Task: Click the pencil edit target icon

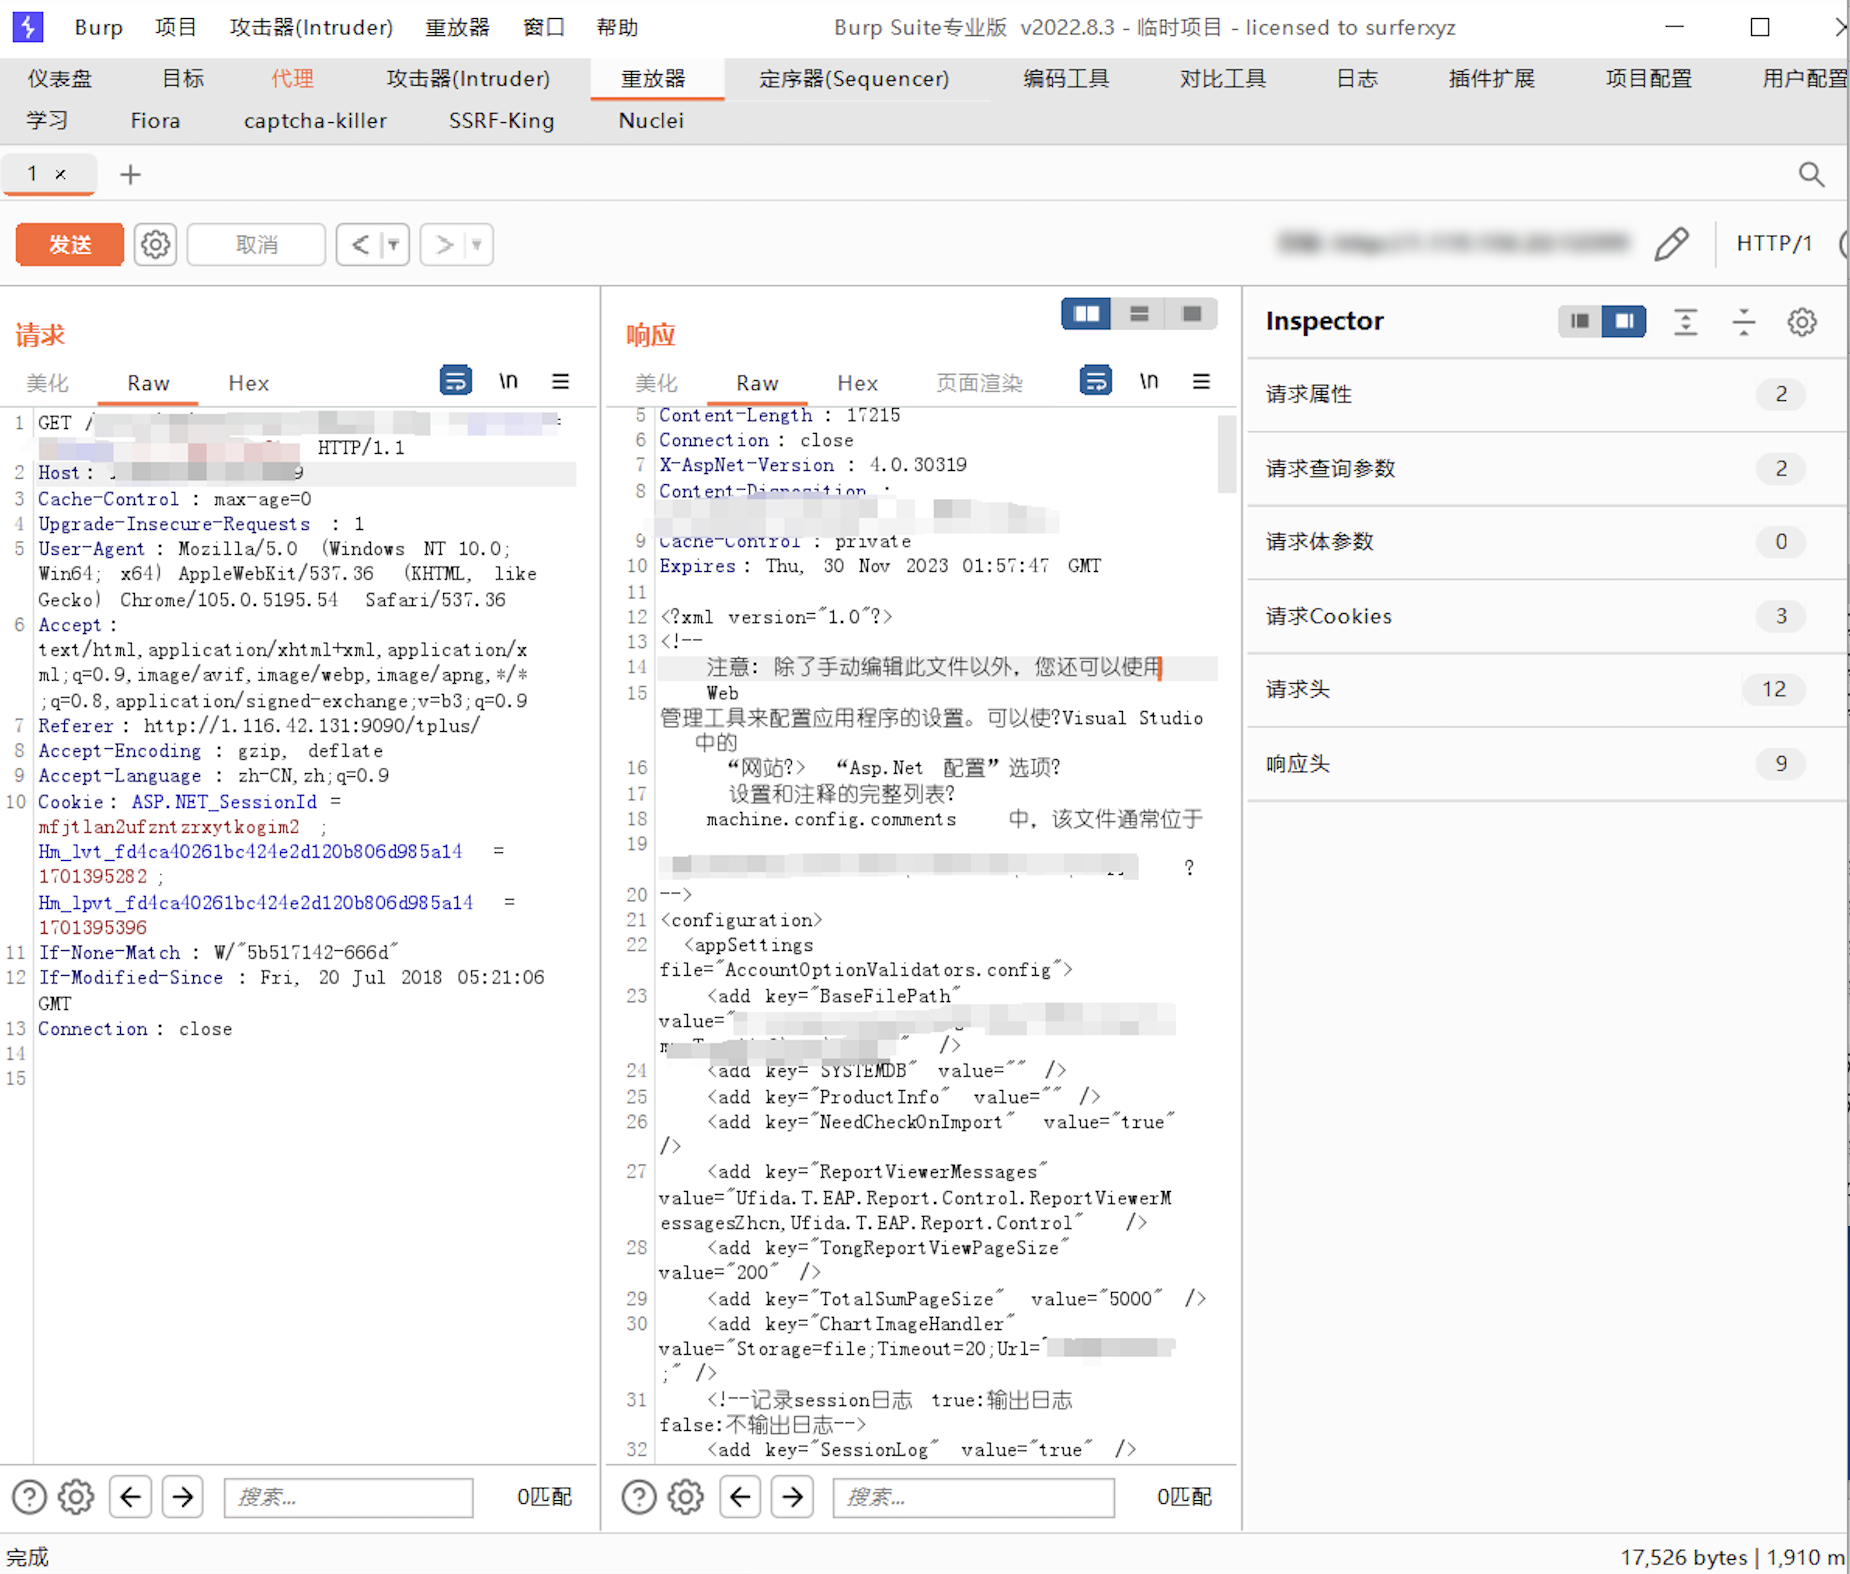Action: (x=1671, y=243)
